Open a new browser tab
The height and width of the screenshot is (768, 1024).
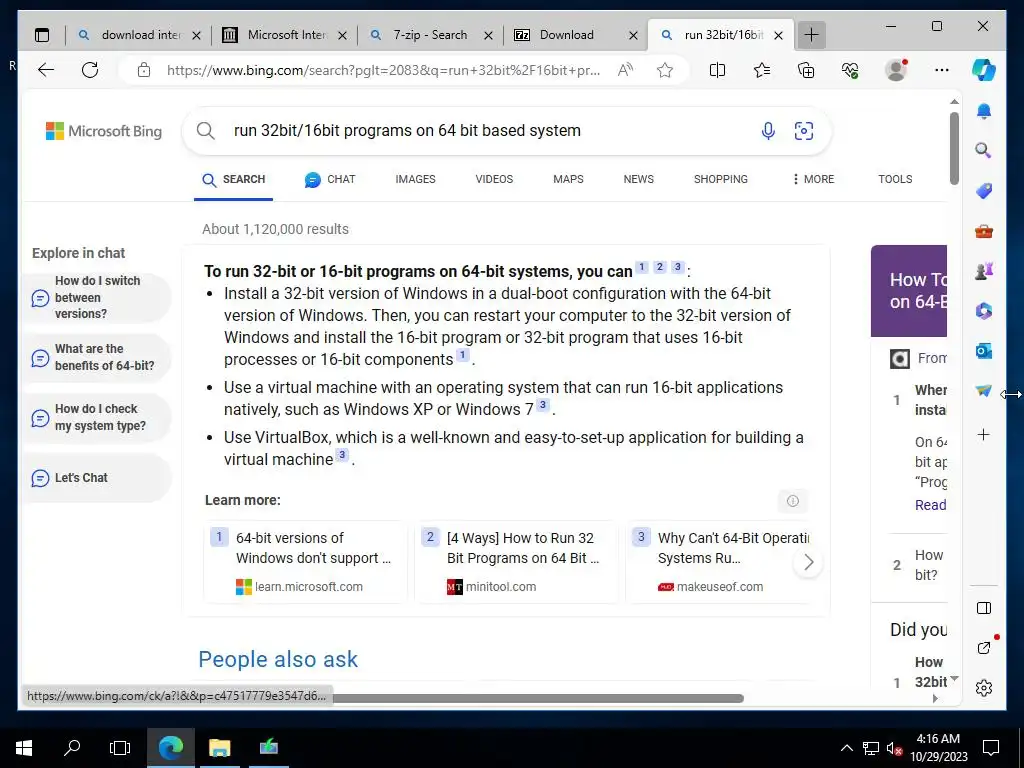click(x=811, y=35)
